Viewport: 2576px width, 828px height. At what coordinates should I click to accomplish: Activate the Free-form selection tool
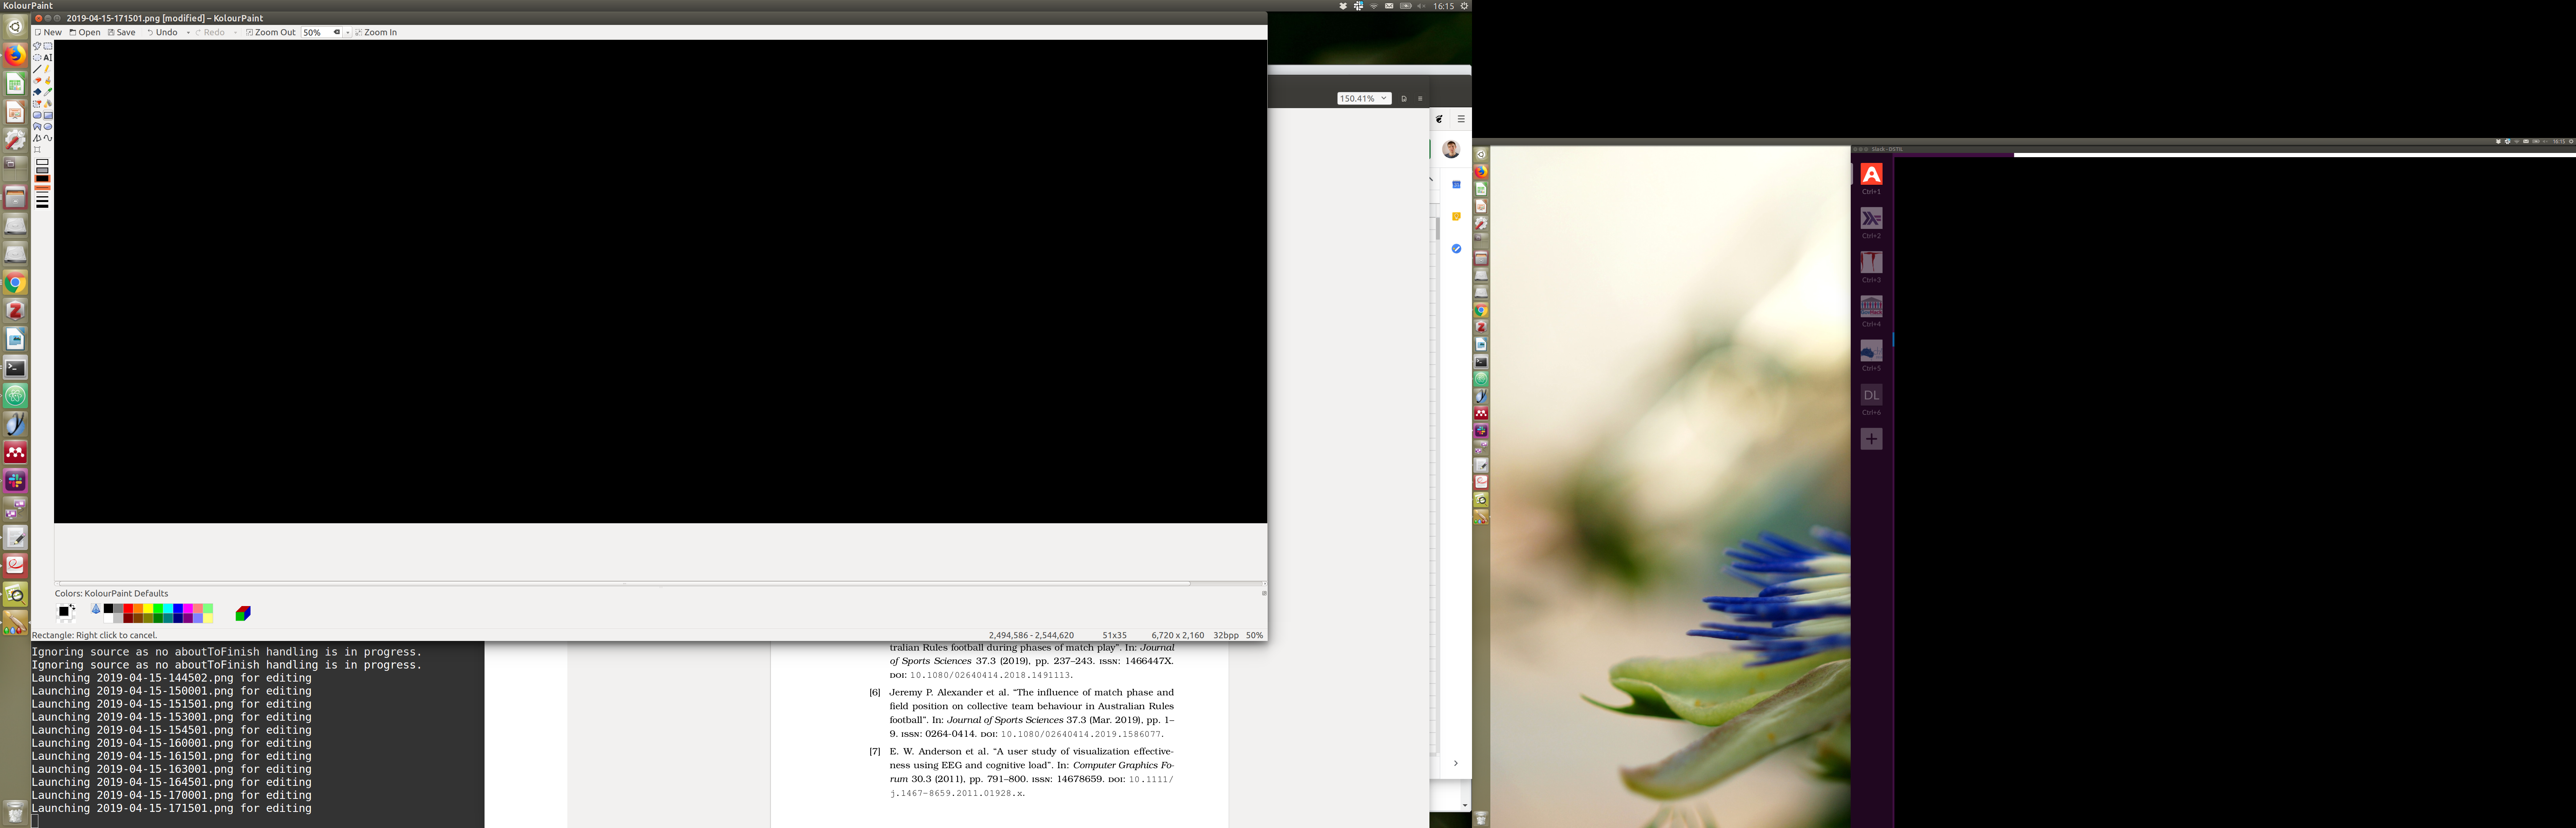[x=37, y=46]
